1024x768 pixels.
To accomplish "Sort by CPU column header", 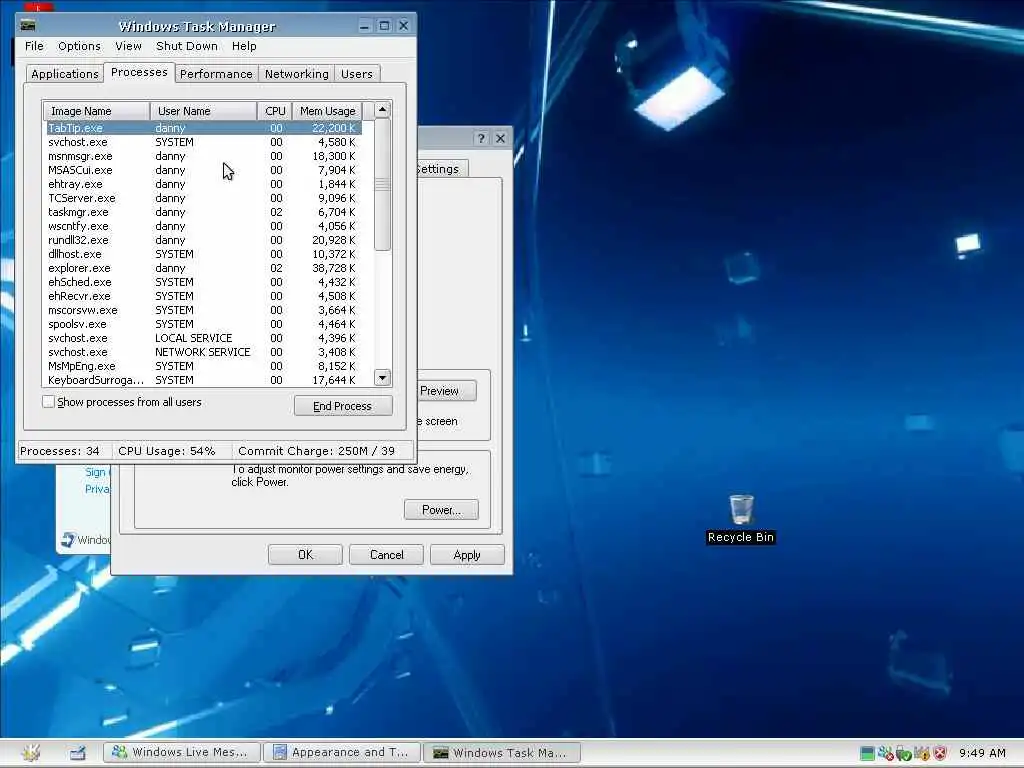I will coord(275,111).
